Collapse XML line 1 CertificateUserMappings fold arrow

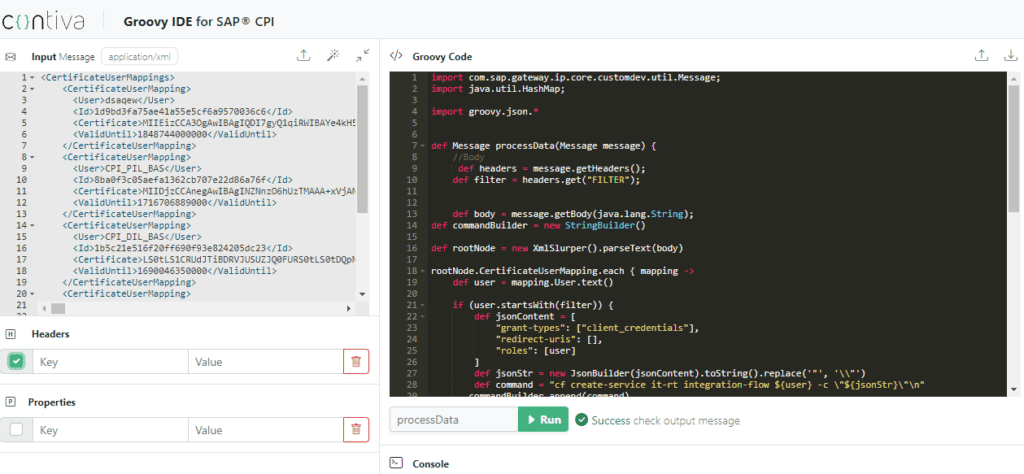click(x=33, y=78)
